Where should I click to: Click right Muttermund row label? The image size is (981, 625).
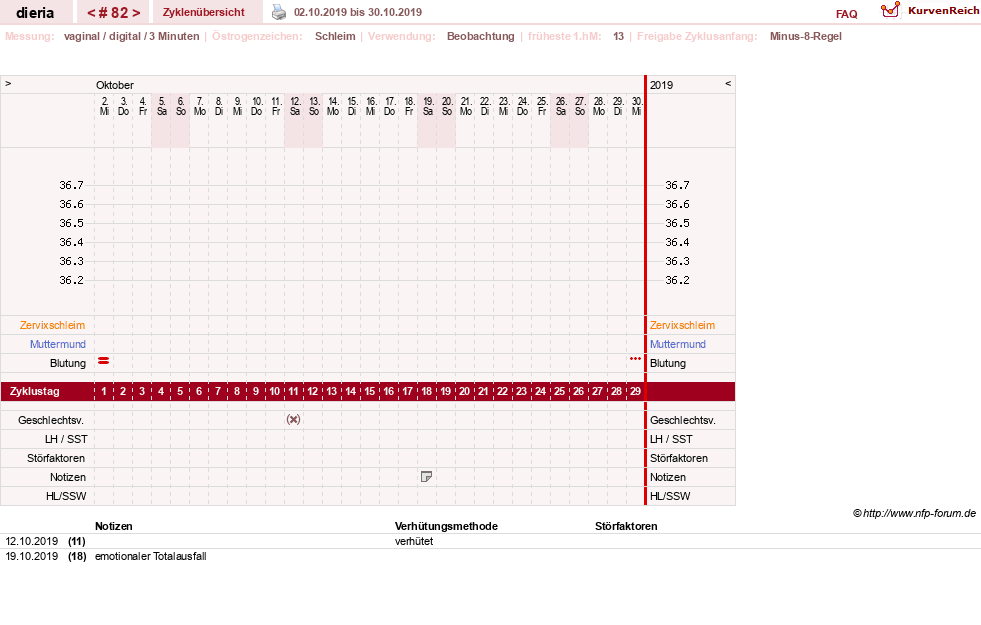coord(678,344)
